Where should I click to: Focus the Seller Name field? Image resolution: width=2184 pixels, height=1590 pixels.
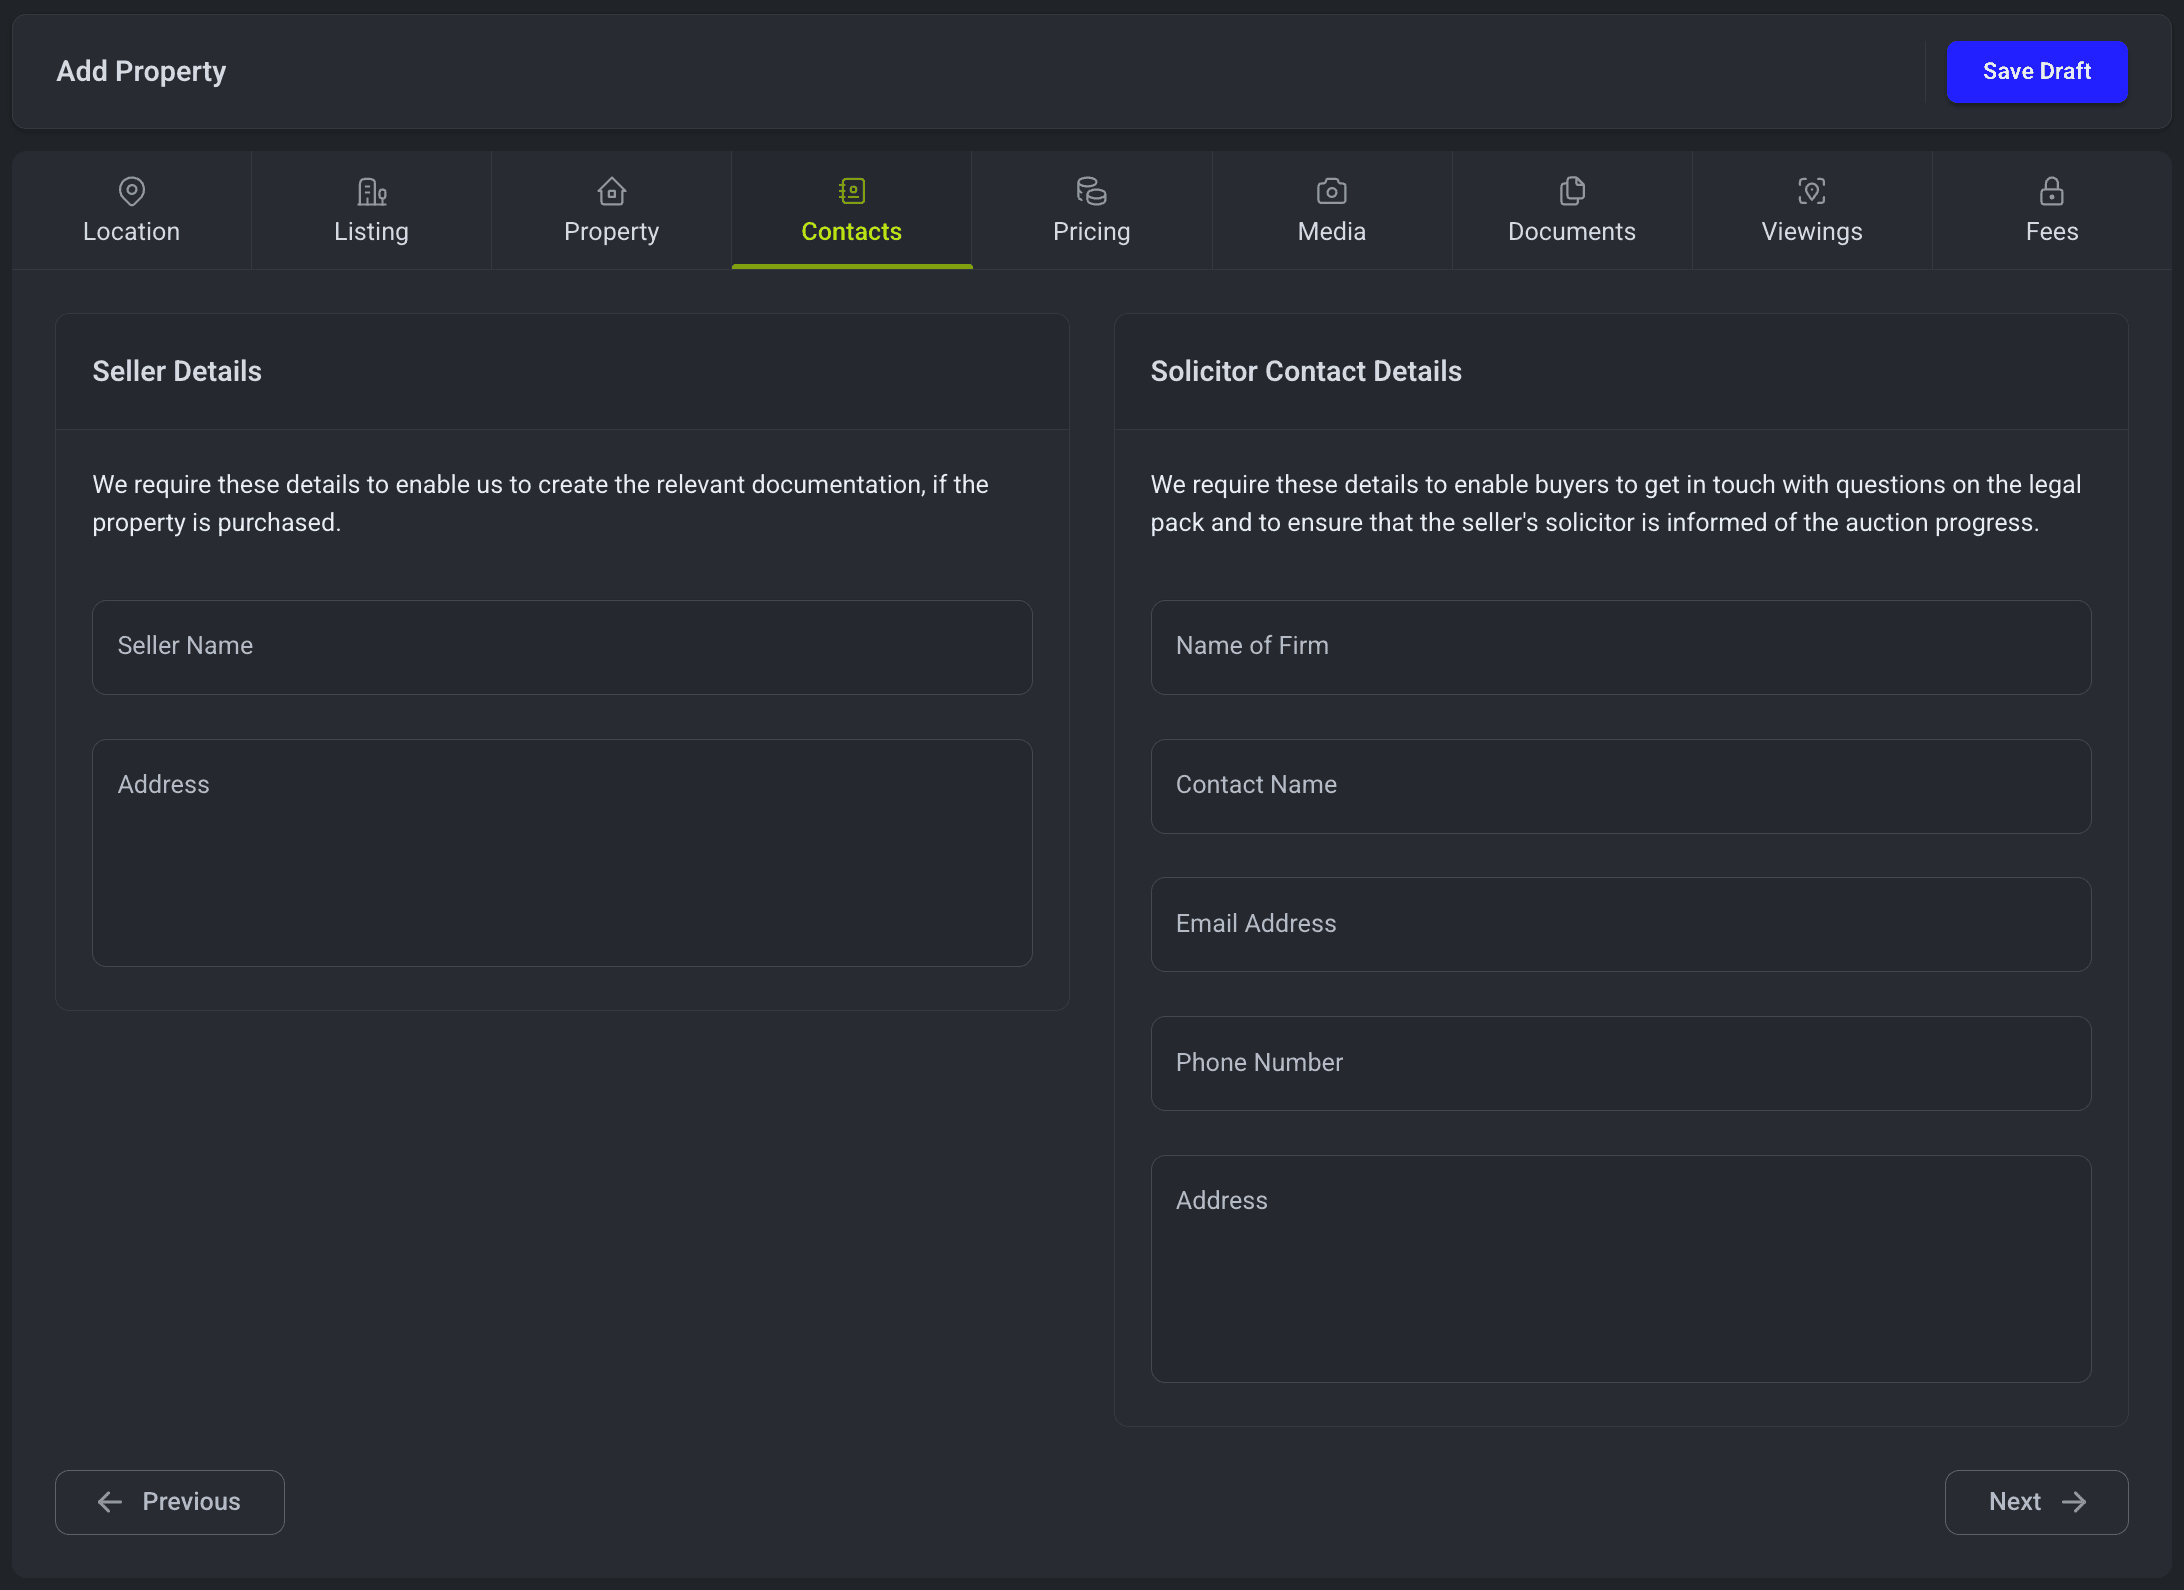coord(562,647)
